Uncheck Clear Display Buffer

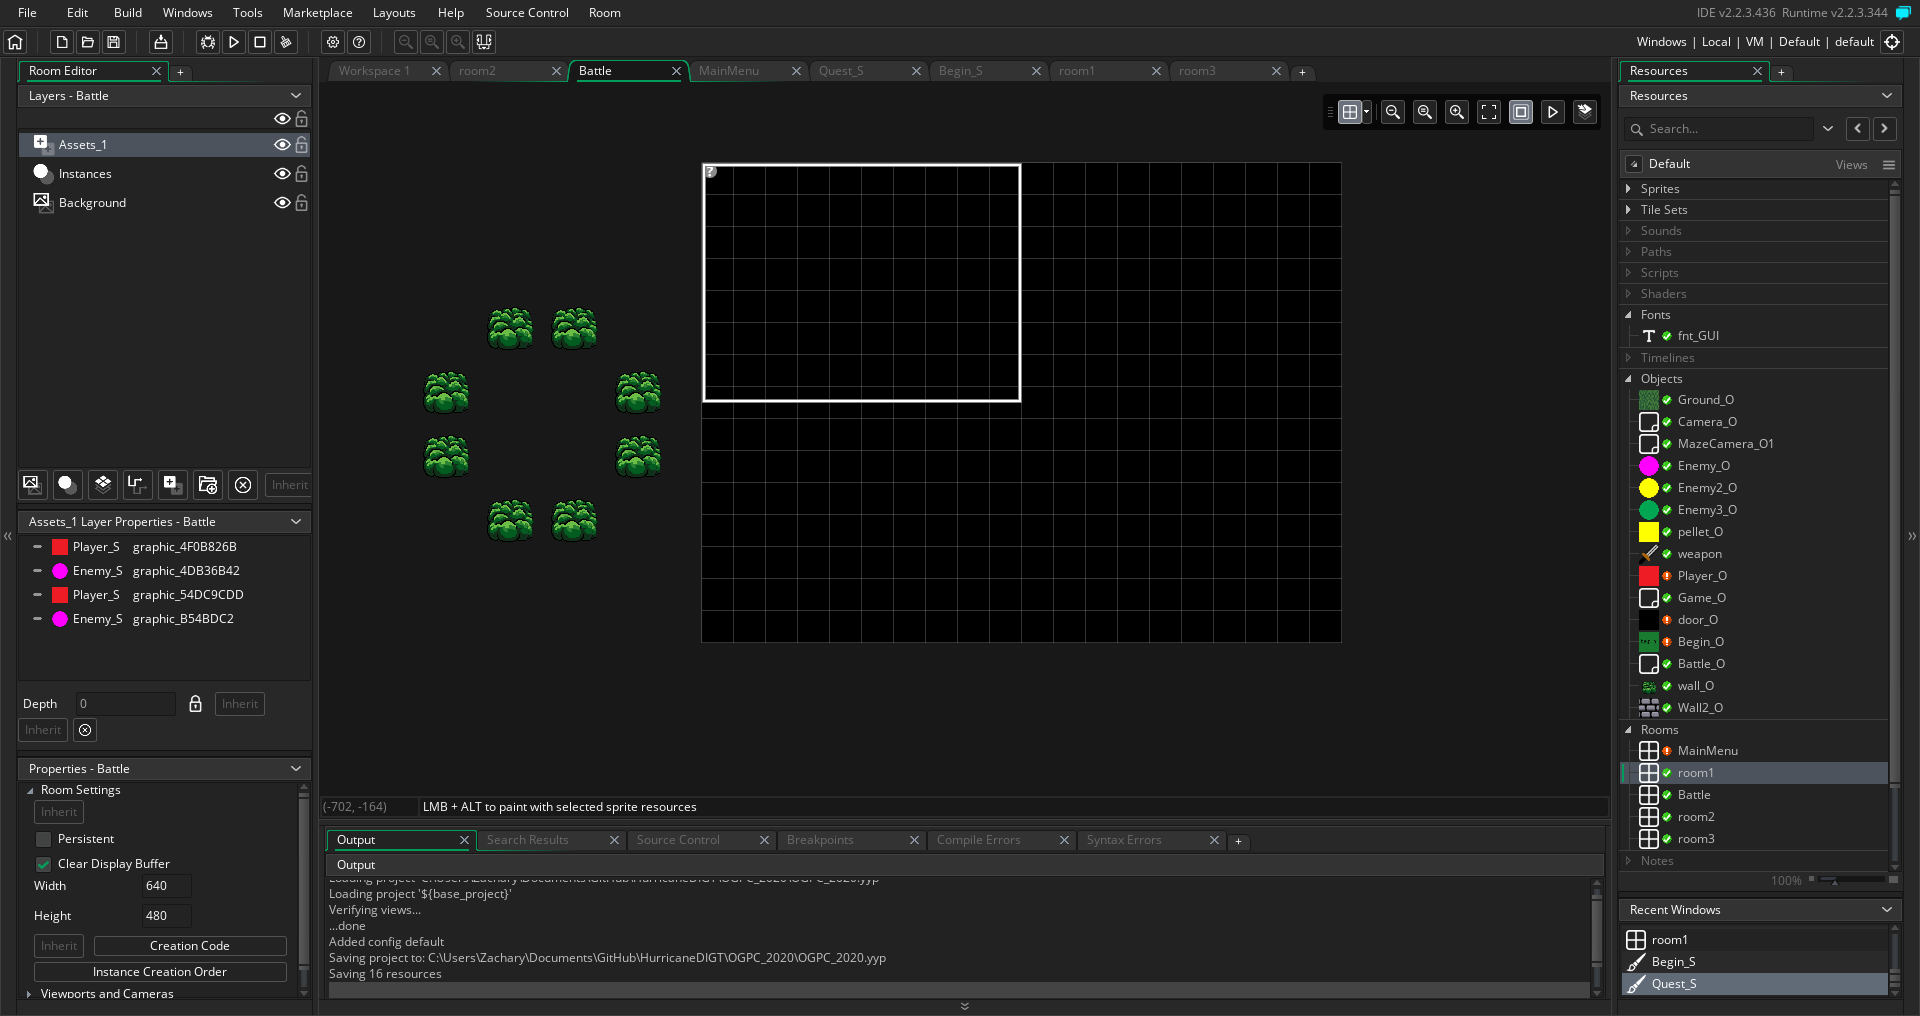pos(43,864)
